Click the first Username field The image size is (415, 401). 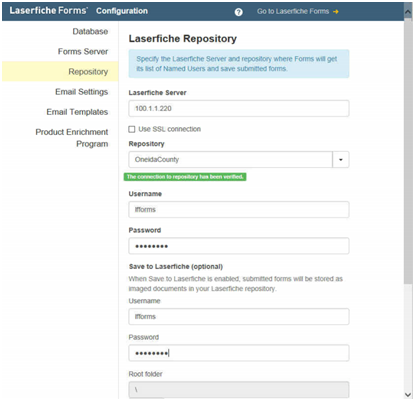[x=239, y=210]
